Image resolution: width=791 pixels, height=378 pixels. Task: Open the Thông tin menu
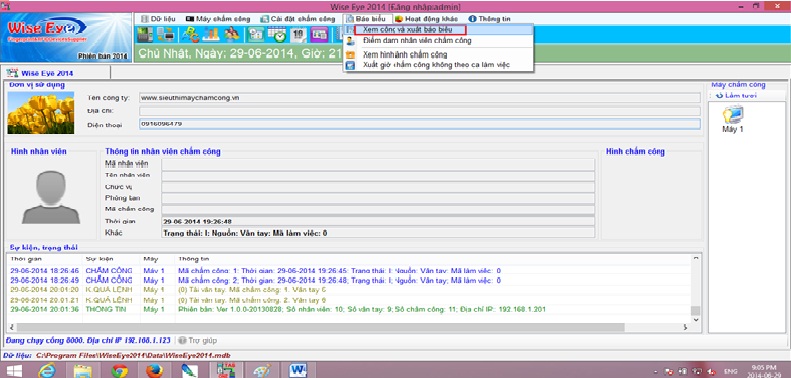489,19
